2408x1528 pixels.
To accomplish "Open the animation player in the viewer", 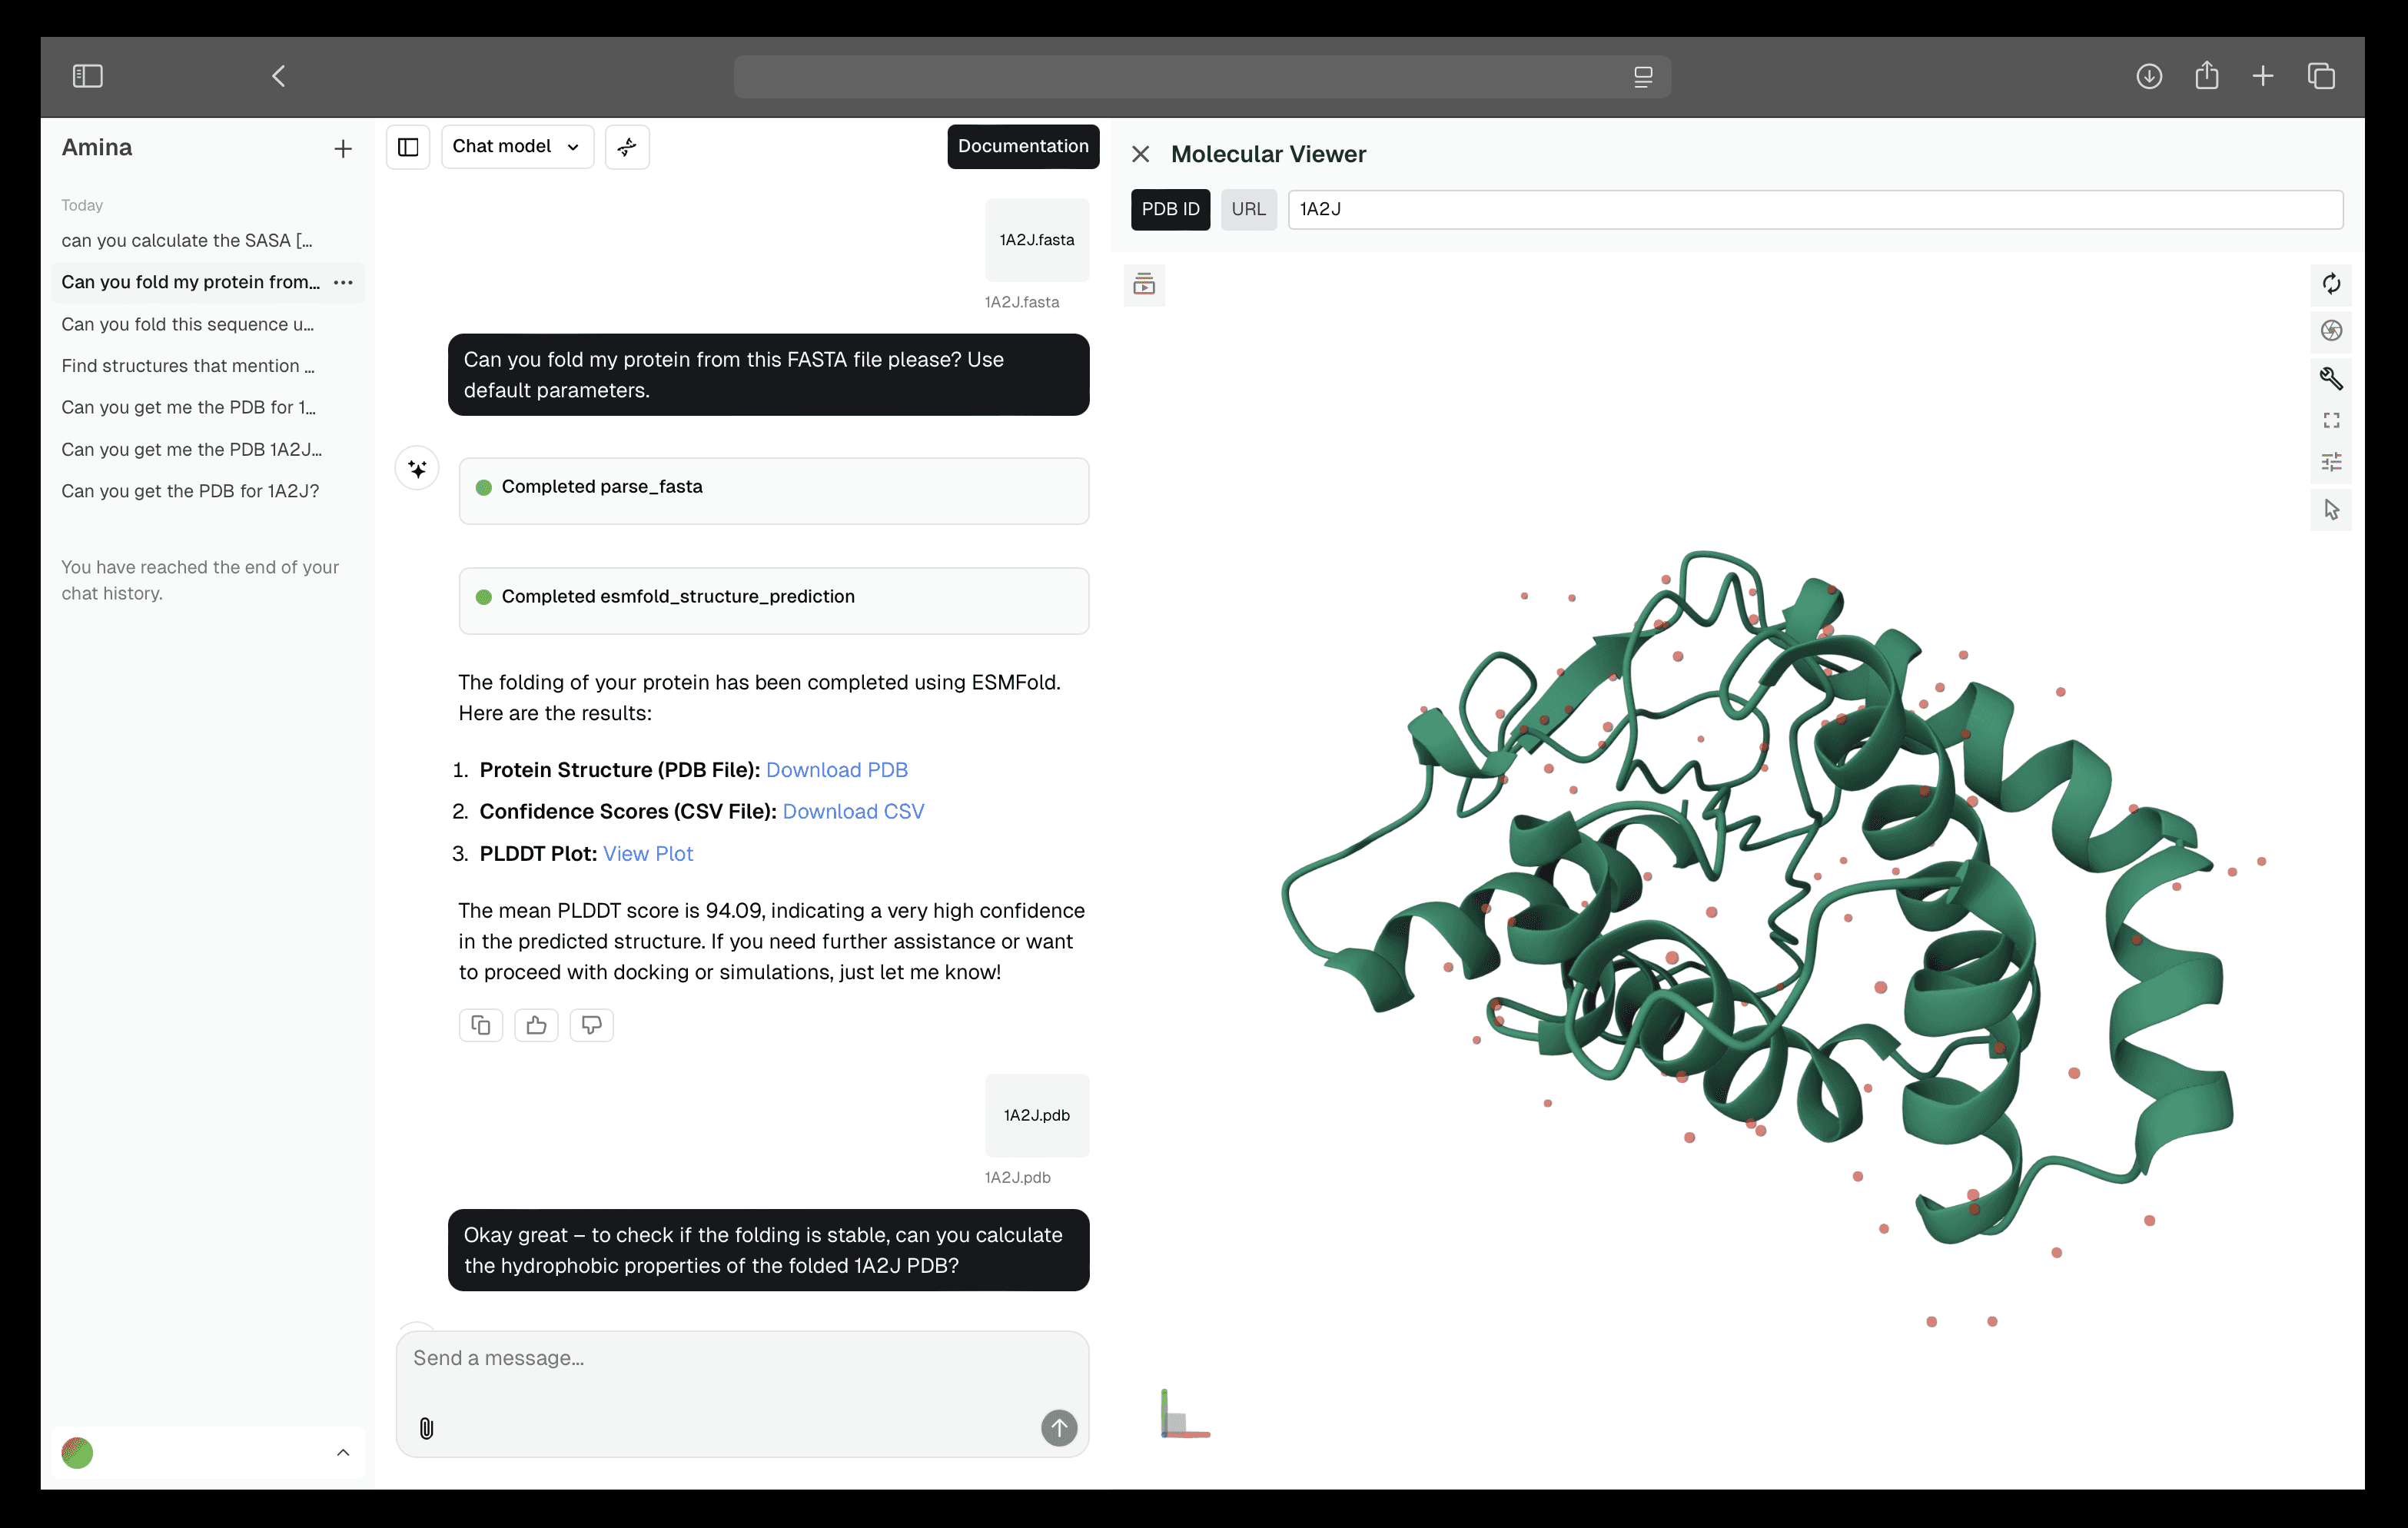I will click(x=1144, y=285).
